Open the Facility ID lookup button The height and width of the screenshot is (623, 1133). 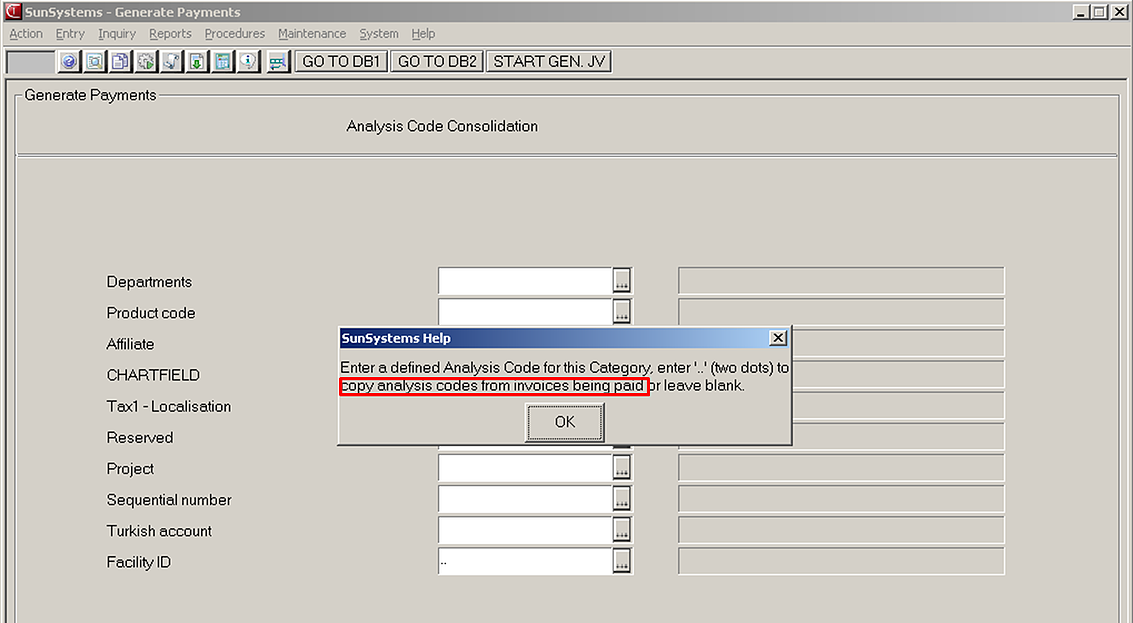621,561
